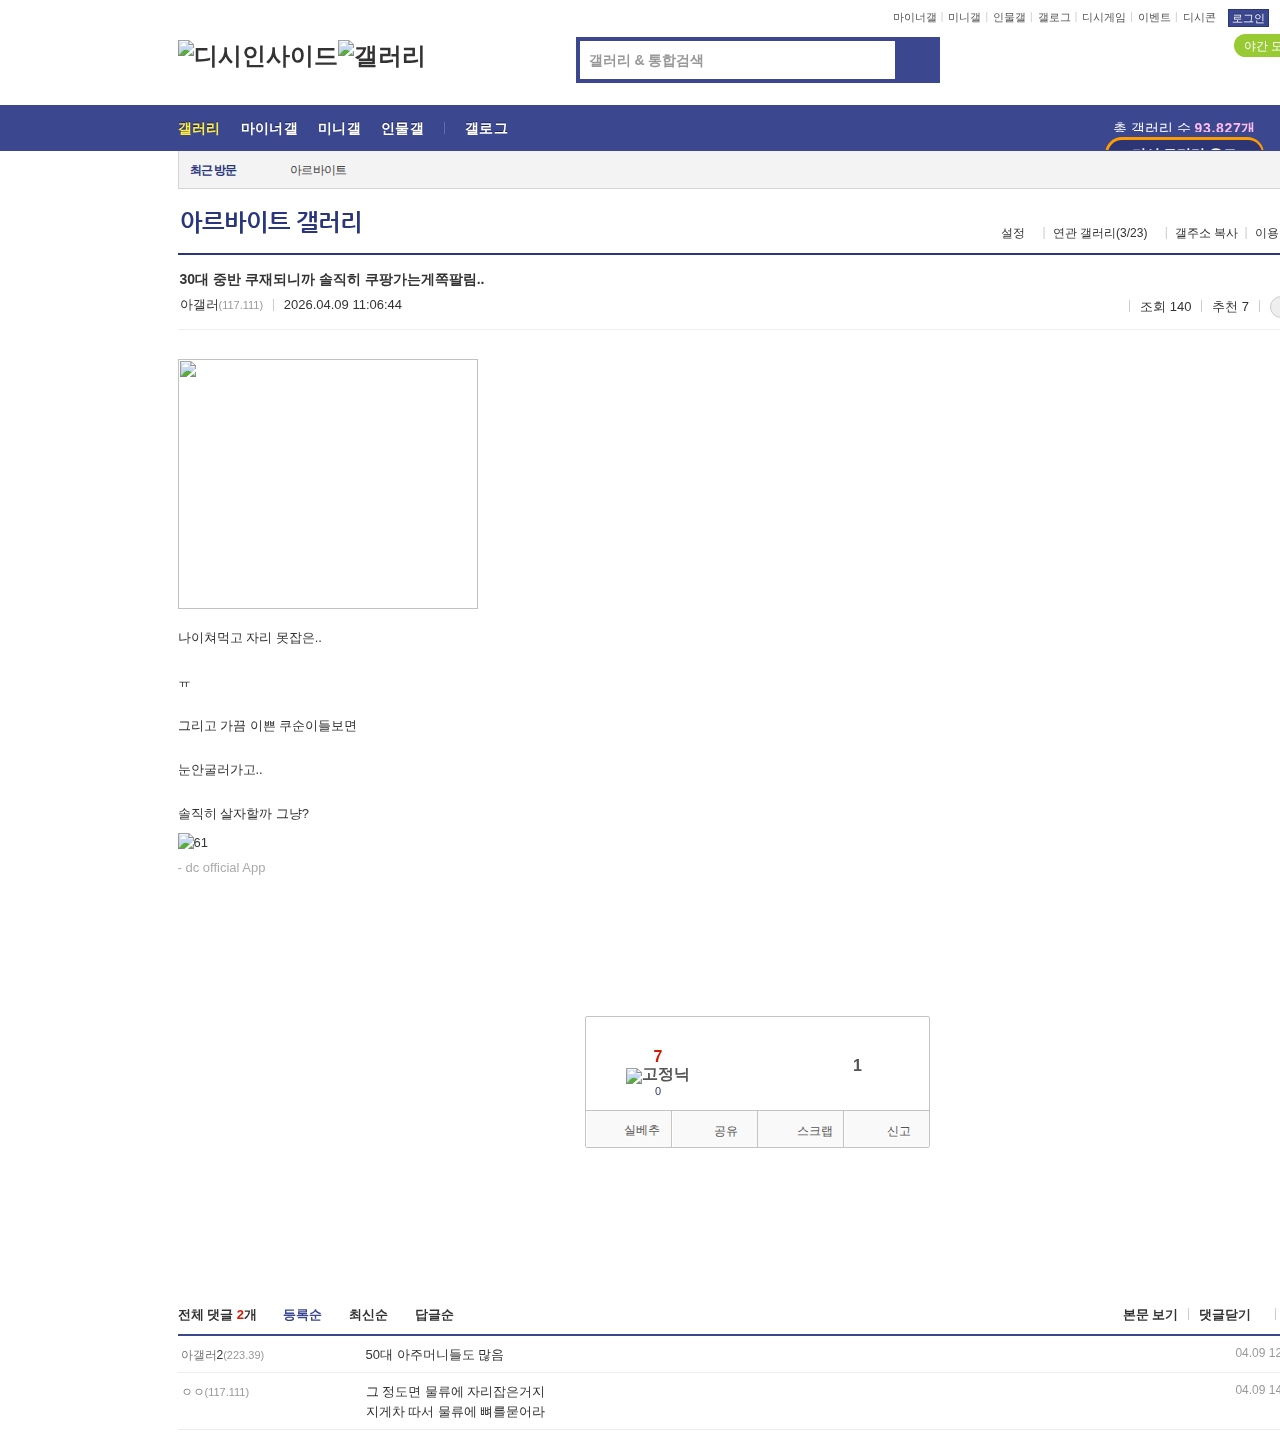Viewport: 1280px width, 1440px height.
Task: Collapse comments with 댓글닫기
Action: pos(1224,1315)
